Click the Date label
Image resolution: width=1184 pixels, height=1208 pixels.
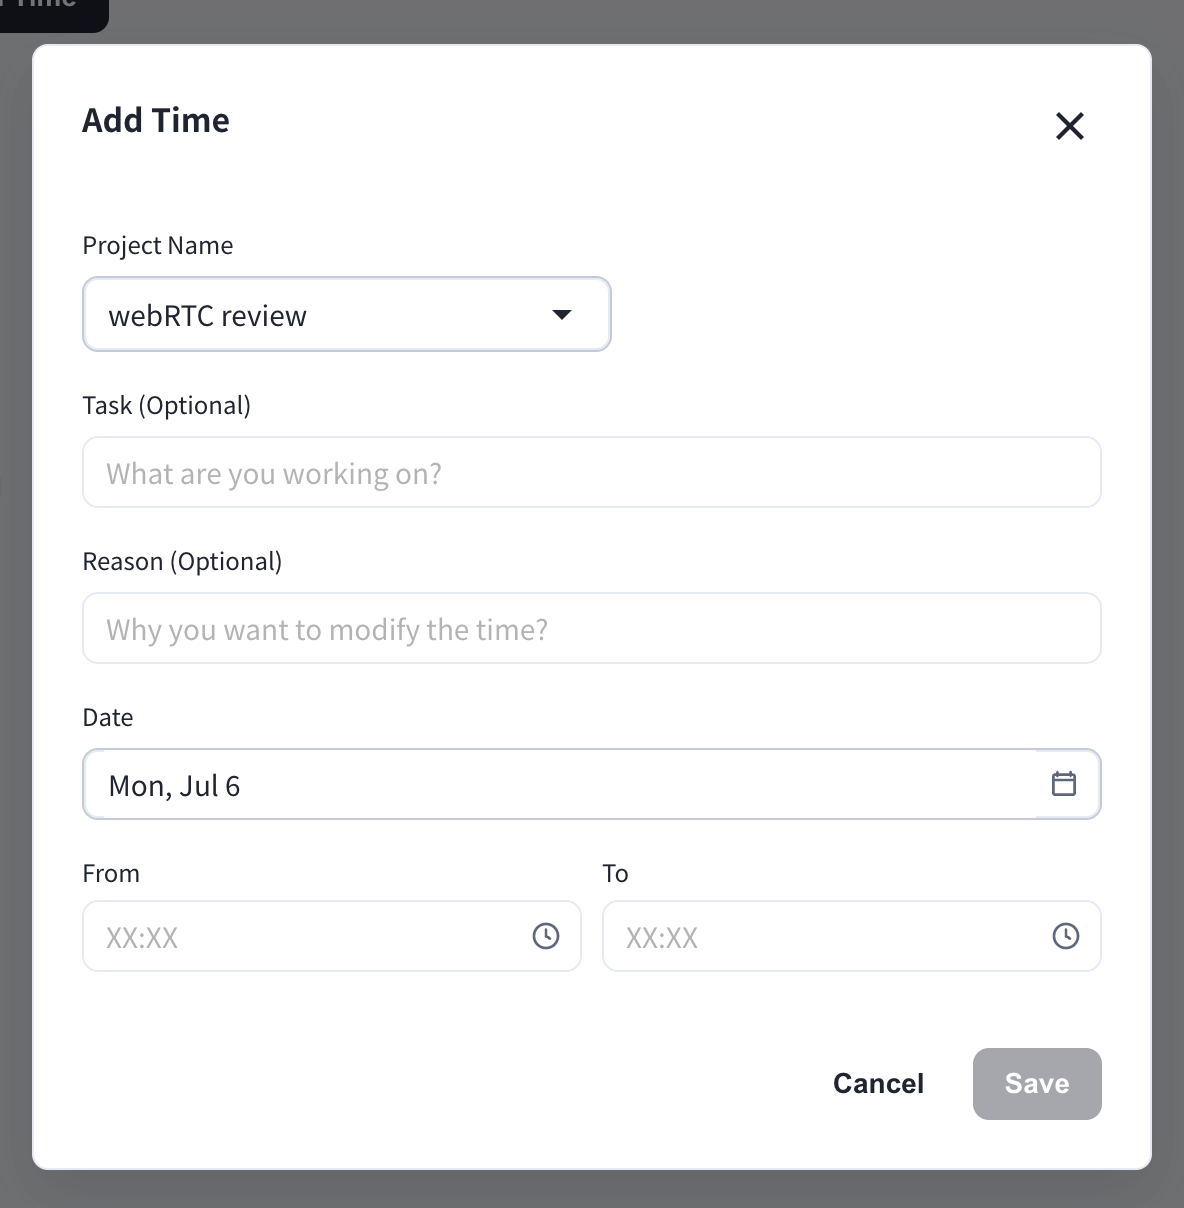tap(108, 717)
